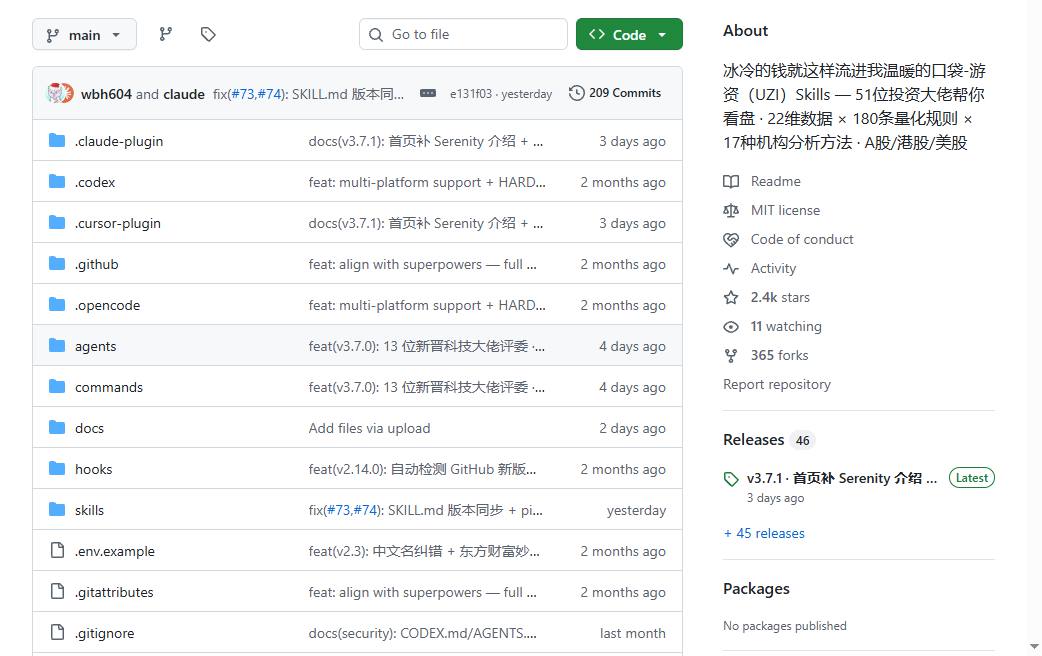The image size is (1042, 656).
Task: Open issue #73 link in latest commit
Action: click(243, 94)
